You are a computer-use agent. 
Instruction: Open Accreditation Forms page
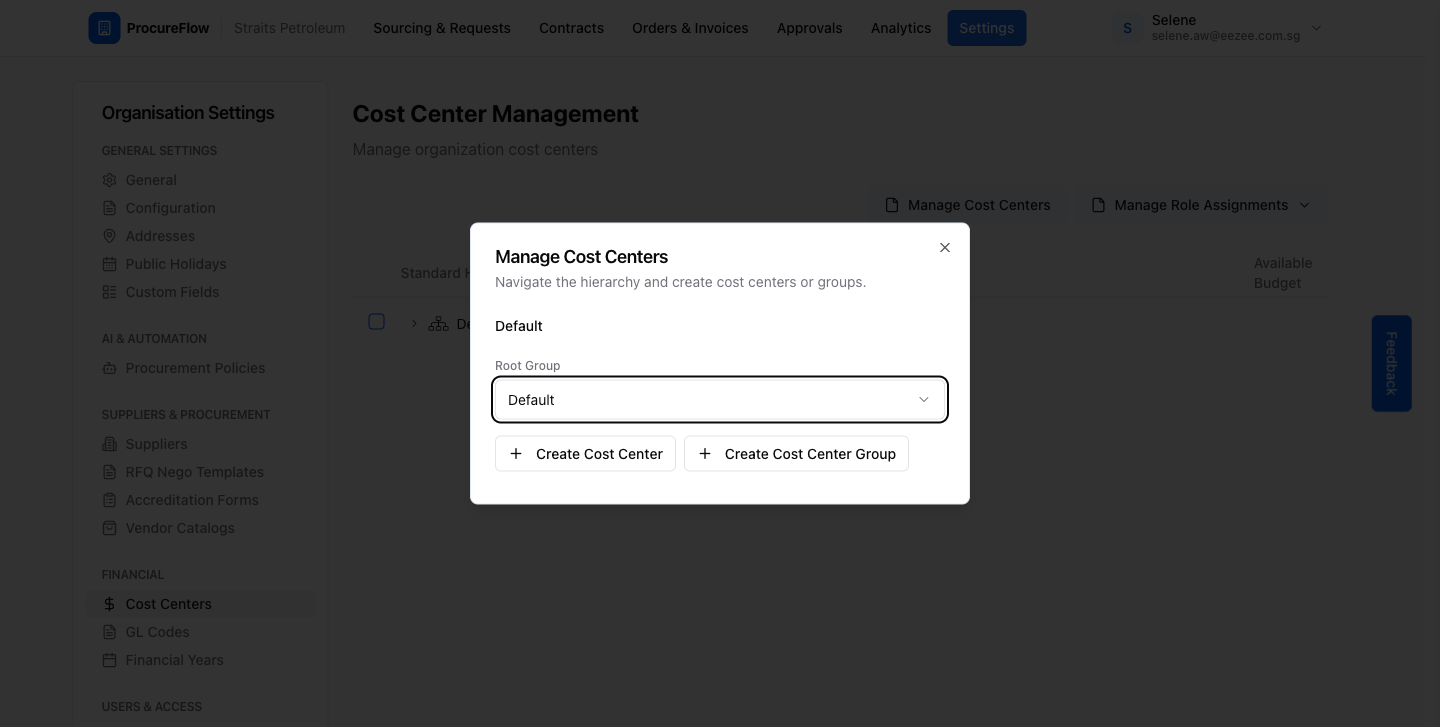point(192,500)
